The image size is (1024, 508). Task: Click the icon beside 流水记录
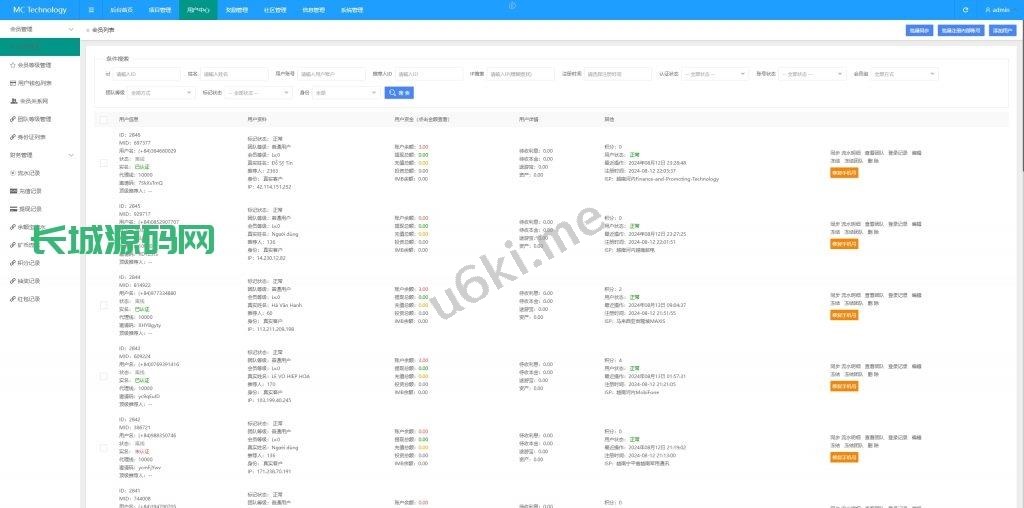pos(11,173)
